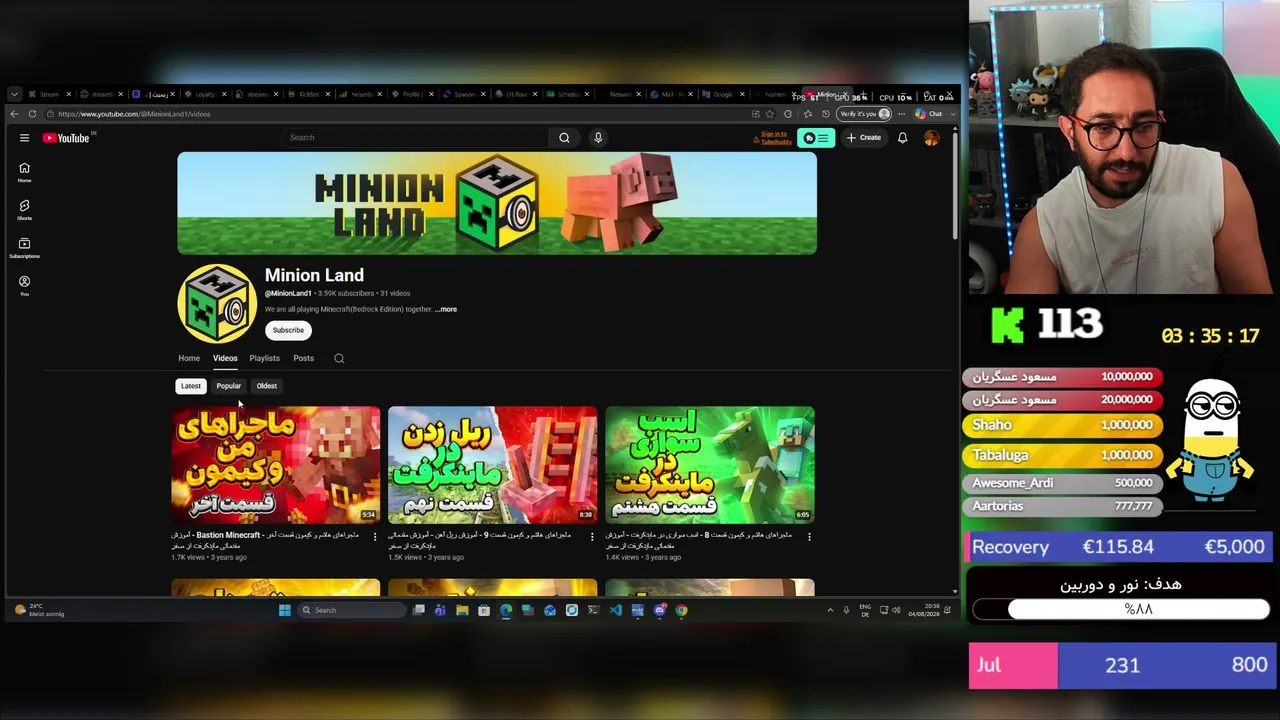Open the Windows Start menu

[x=285, y=610]
